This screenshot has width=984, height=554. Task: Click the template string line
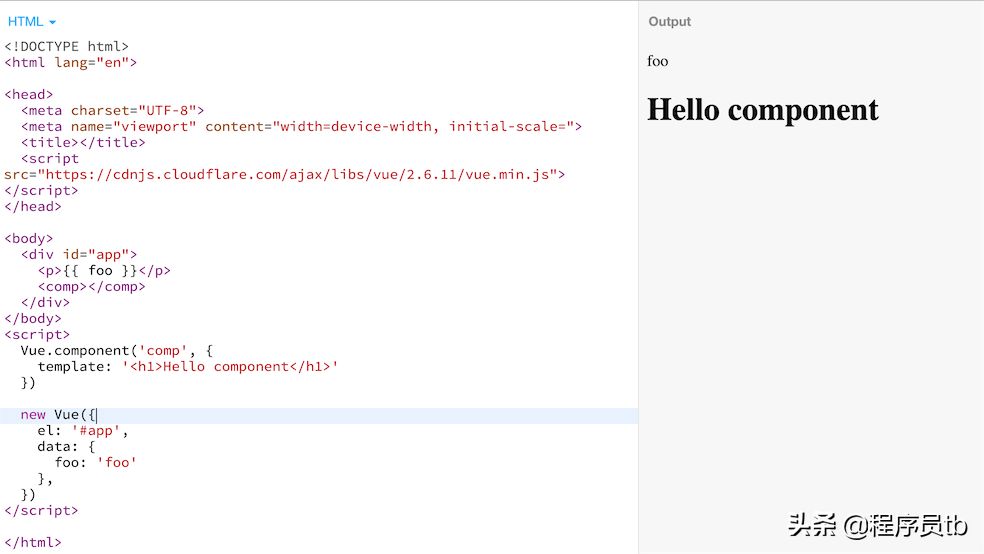point(188,366)
